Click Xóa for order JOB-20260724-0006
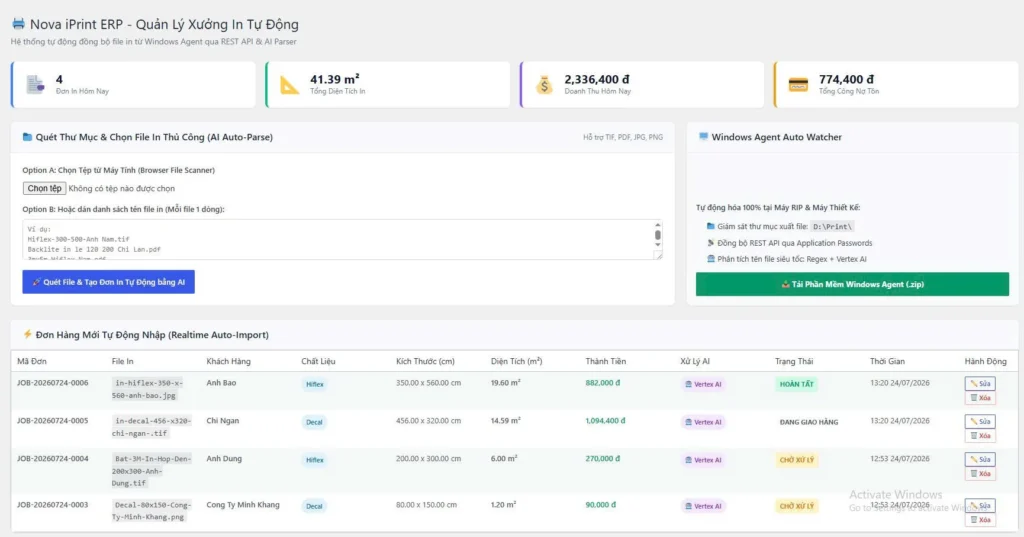 pyautogui.click(x=980, y=398)
